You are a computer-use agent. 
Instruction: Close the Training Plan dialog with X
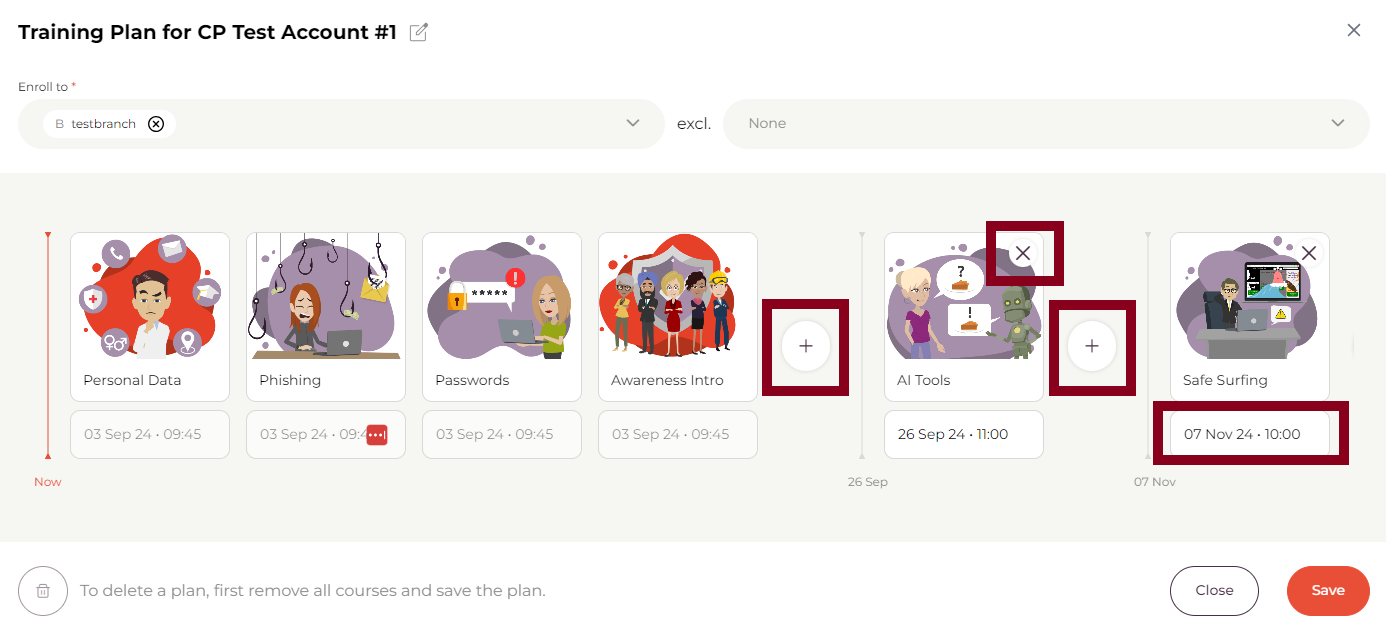click(x=1354, y=30)
